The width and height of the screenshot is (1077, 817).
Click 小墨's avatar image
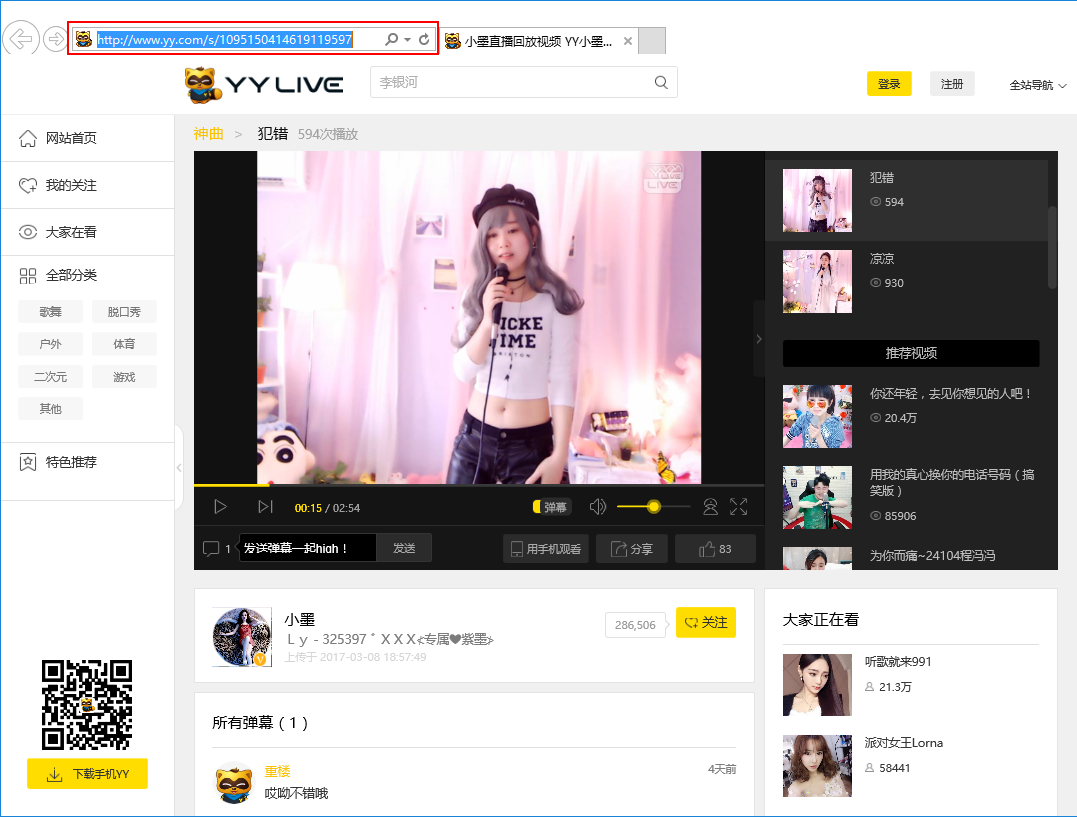pyautogui.click(x=242, y=637)
